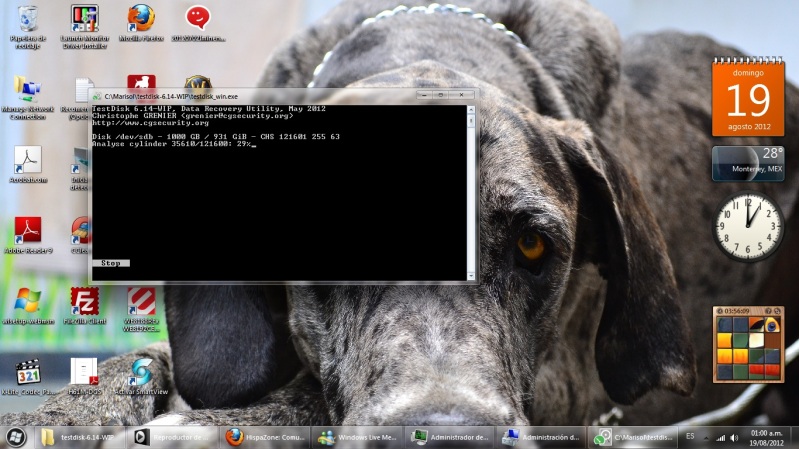Open the Mozilla Firefox desktop shortcut

tap(141, 19)
